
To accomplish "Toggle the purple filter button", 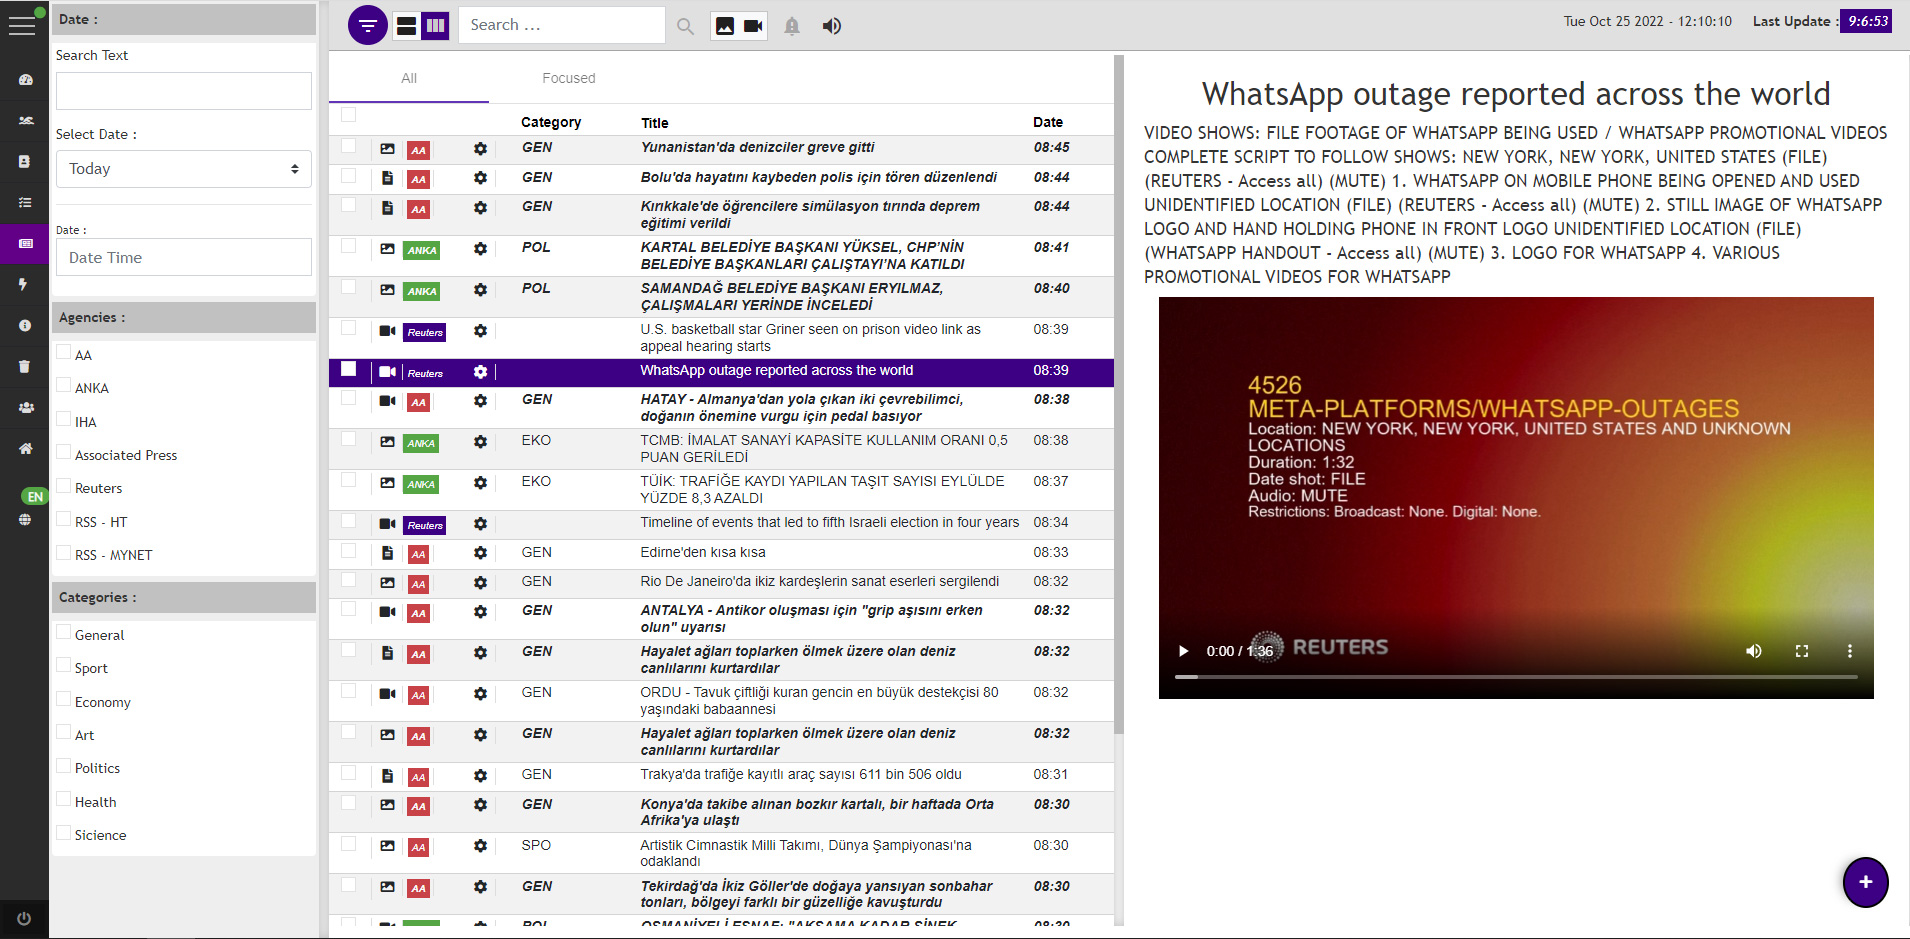I will tap(367, 25).
